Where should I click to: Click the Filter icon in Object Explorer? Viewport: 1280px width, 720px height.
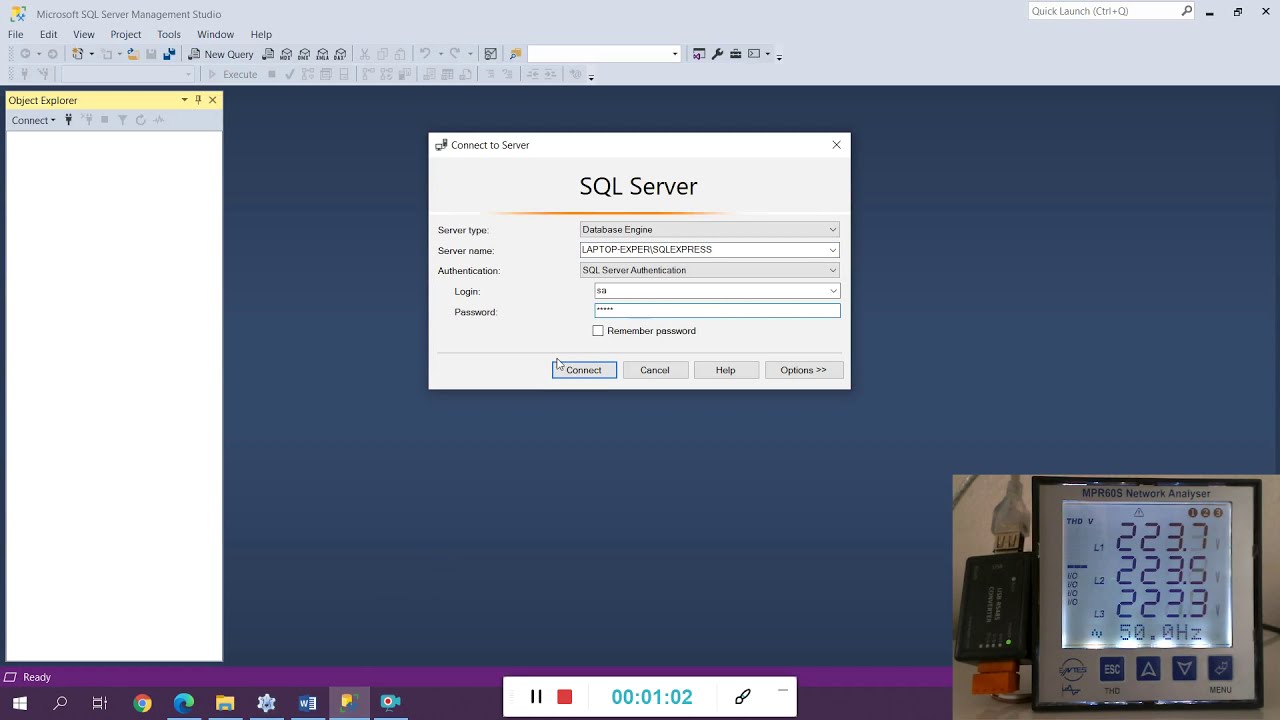pyautogui.click(x=122, y=120)
